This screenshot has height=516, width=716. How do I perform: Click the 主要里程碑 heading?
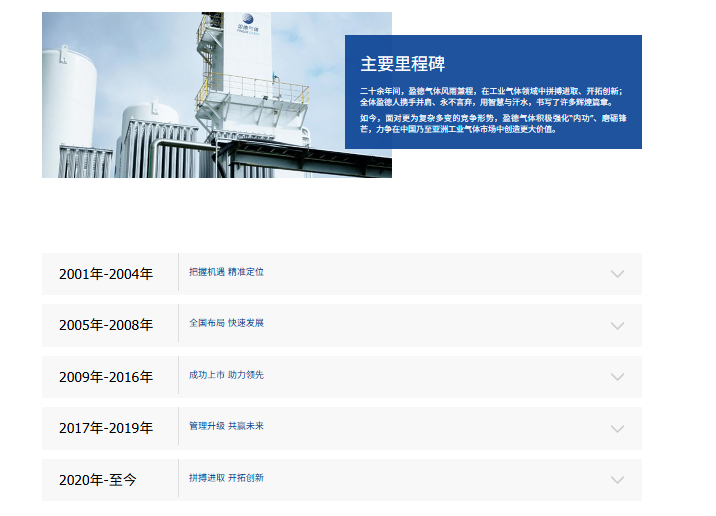pos(402,64)
